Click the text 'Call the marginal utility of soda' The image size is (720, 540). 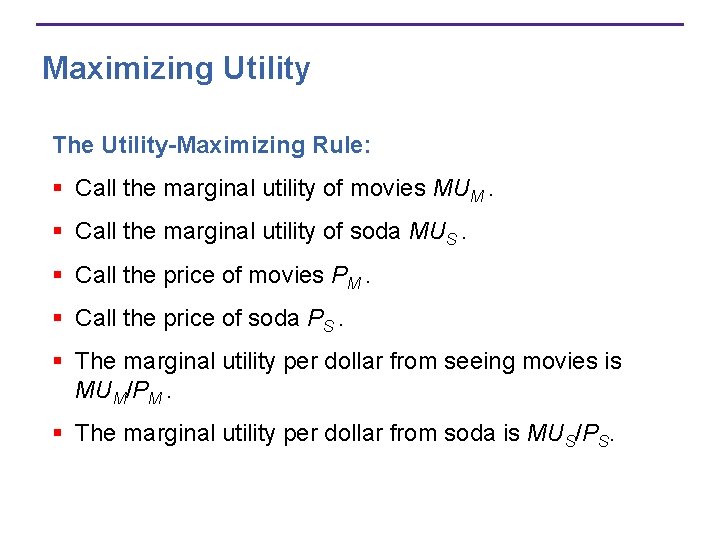[238, 231]
